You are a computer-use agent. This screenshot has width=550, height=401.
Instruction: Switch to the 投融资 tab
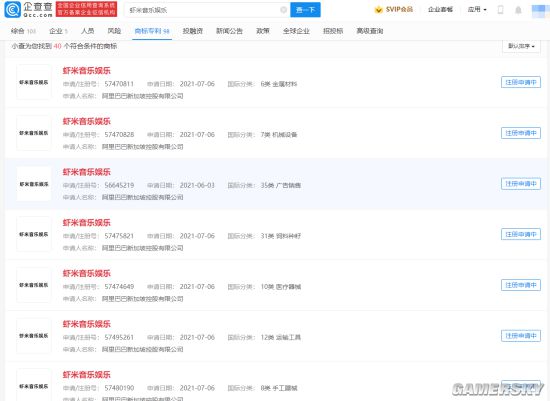pyautogui.click(x=193, y=31)
